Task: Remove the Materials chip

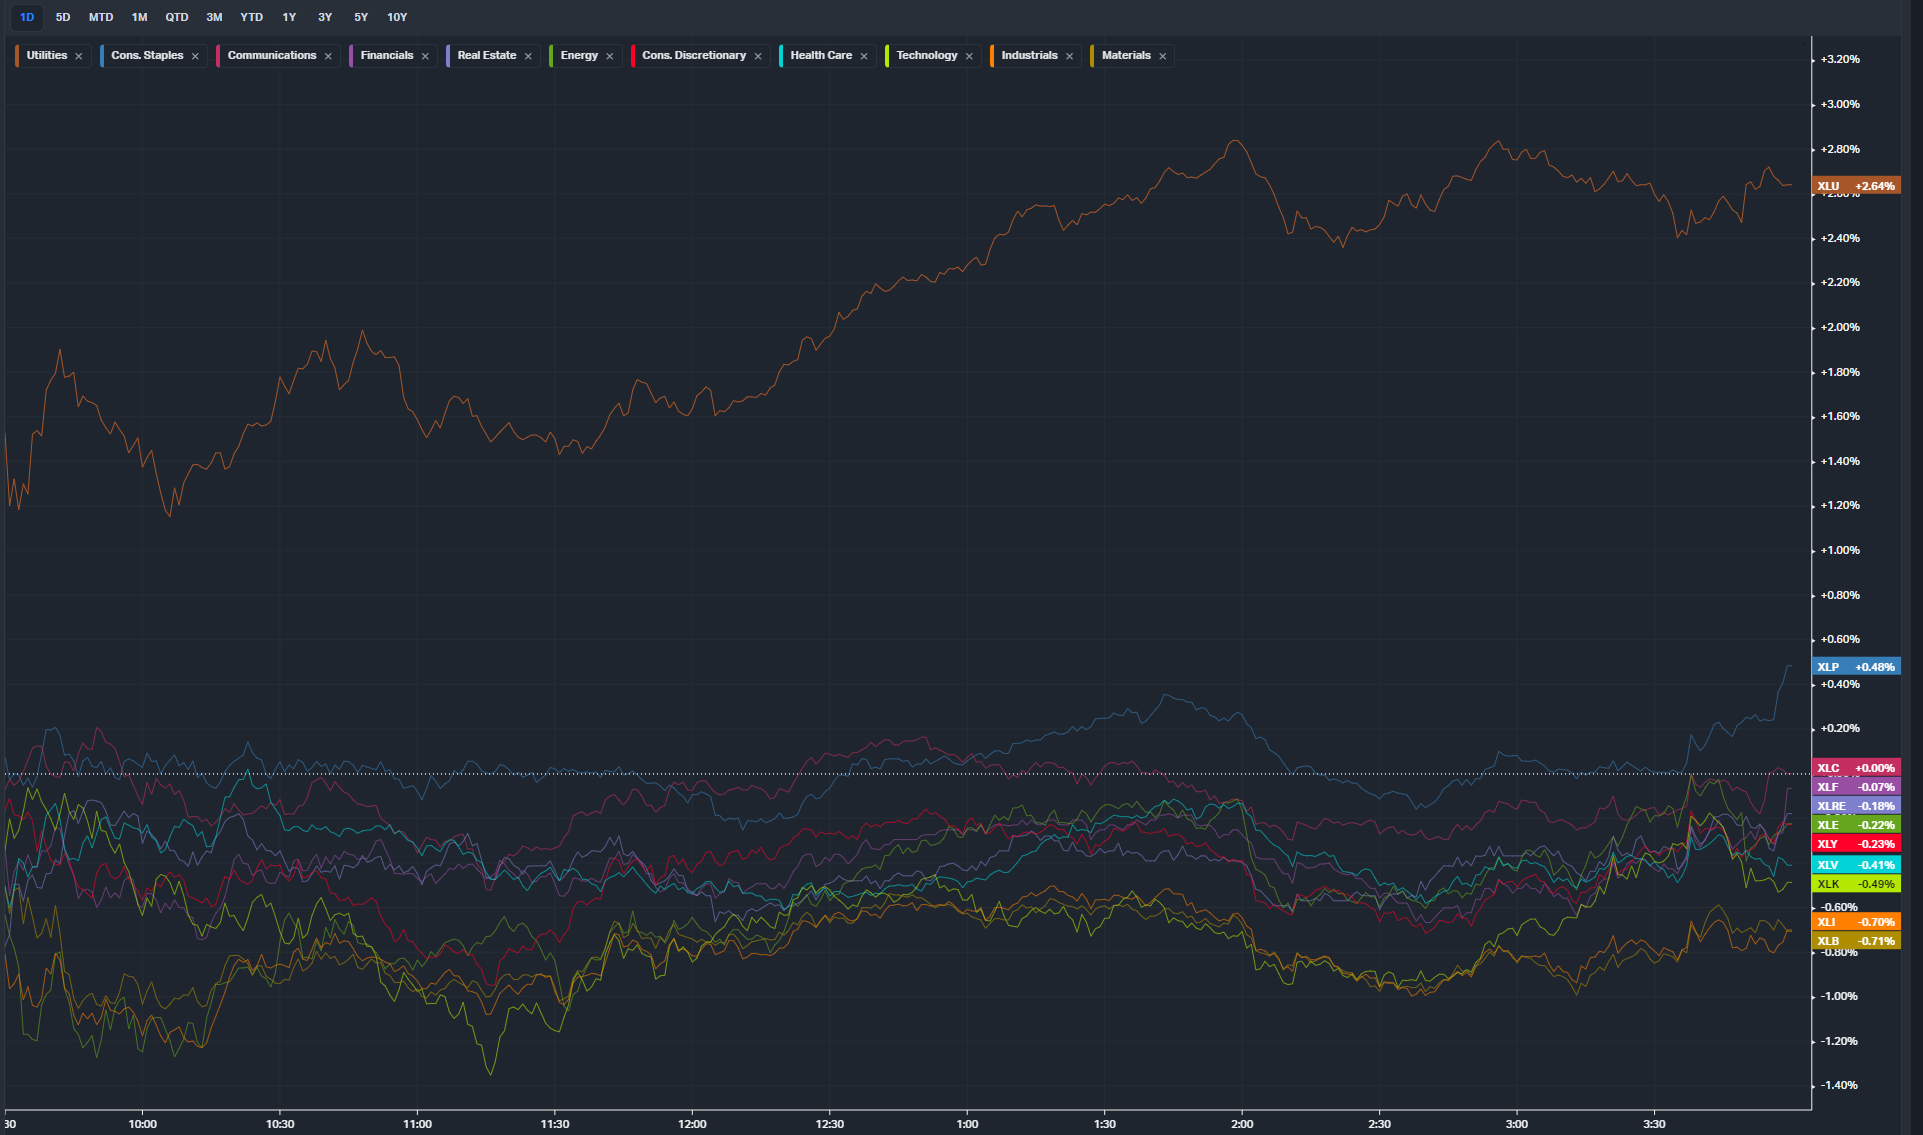Action: pos(1163,56)
